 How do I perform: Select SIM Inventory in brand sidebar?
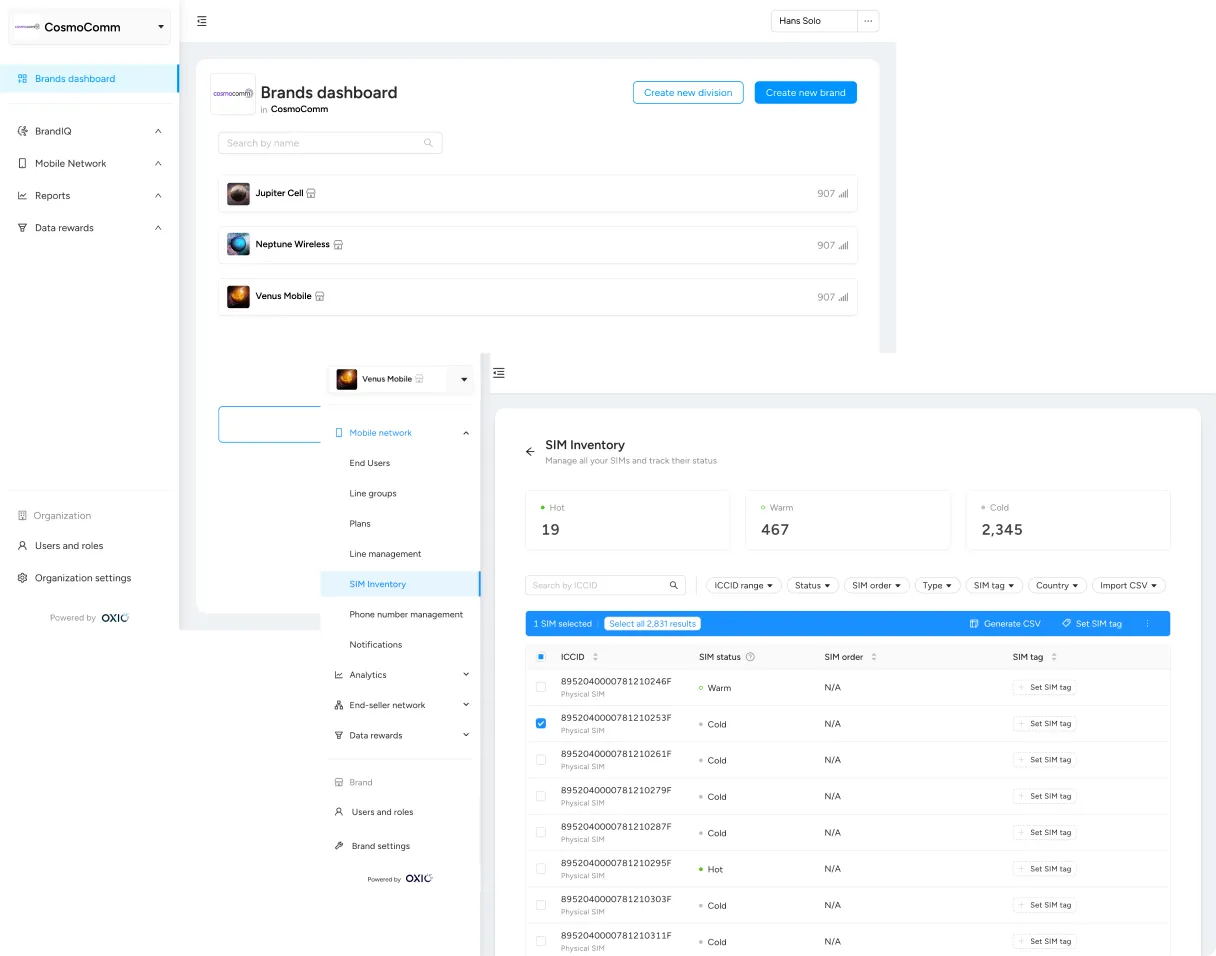(x=400, y=584)
